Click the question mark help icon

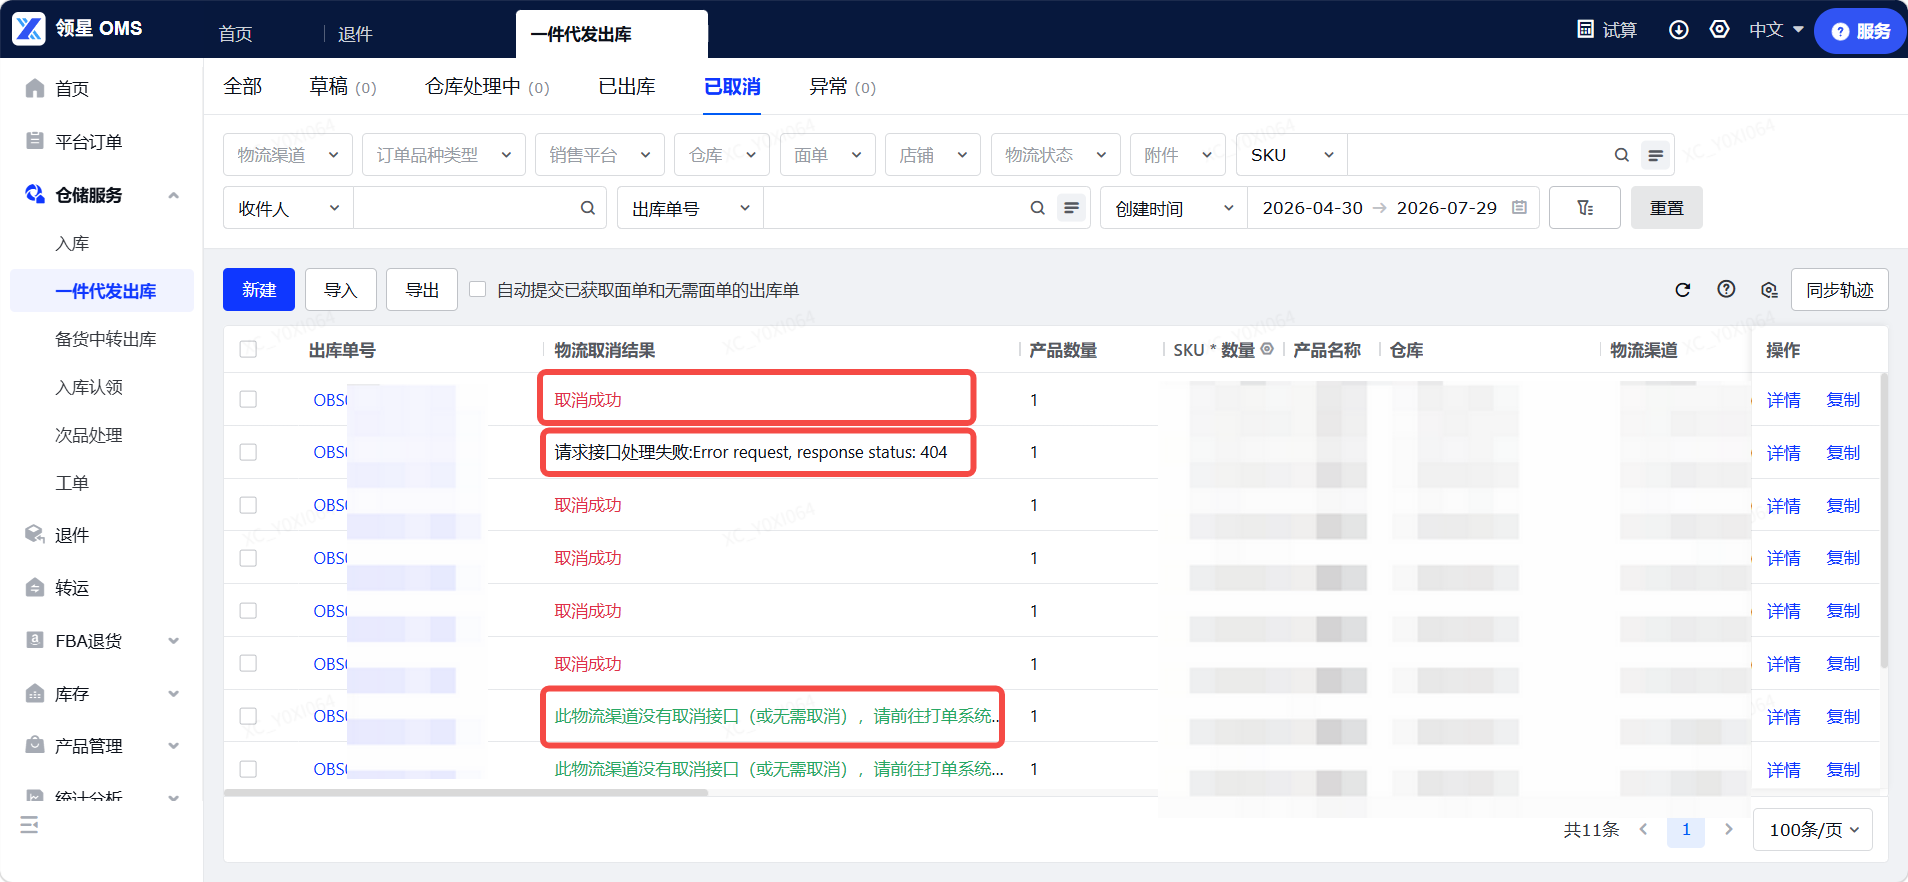click(1726, 289)
